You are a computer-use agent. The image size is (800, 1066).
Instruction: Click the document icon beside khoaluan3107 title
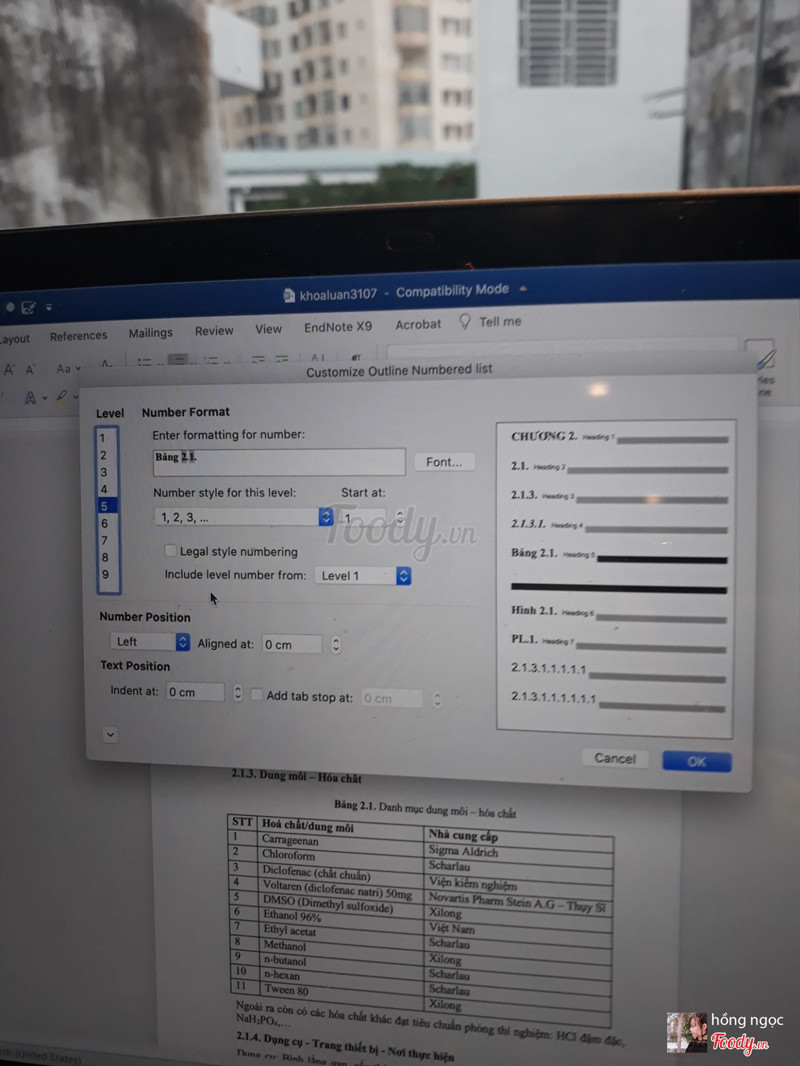289,295
